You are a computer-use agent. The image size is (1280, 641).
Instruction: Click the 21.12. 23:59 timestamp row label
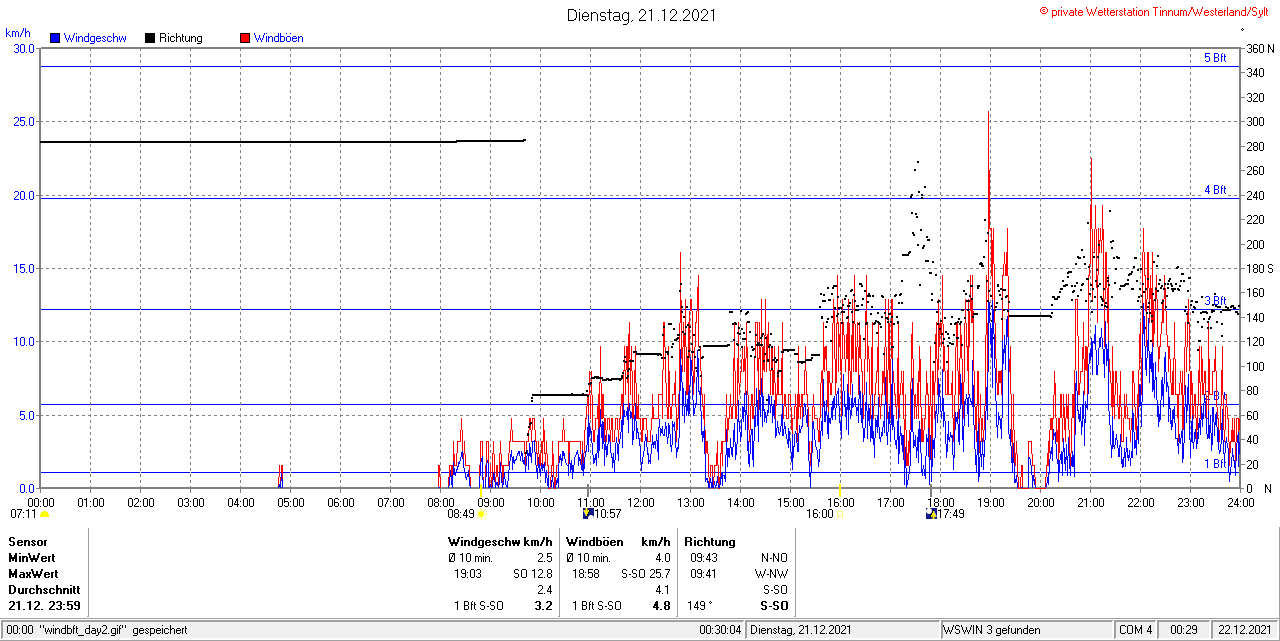click(45, 606)
